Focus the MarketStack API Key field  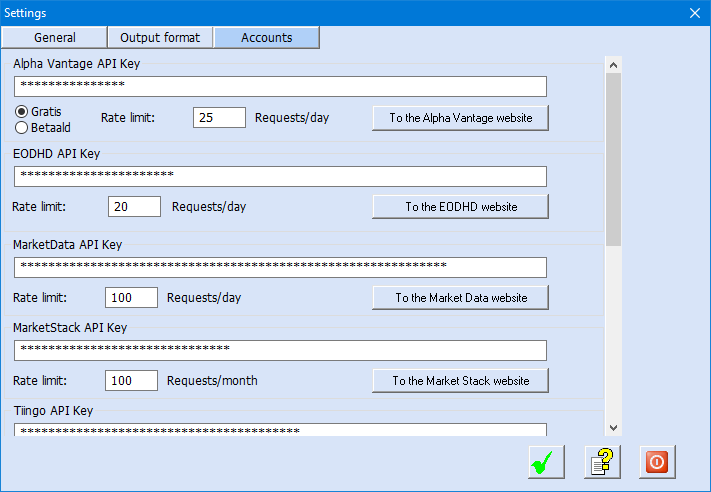[280, 351]
